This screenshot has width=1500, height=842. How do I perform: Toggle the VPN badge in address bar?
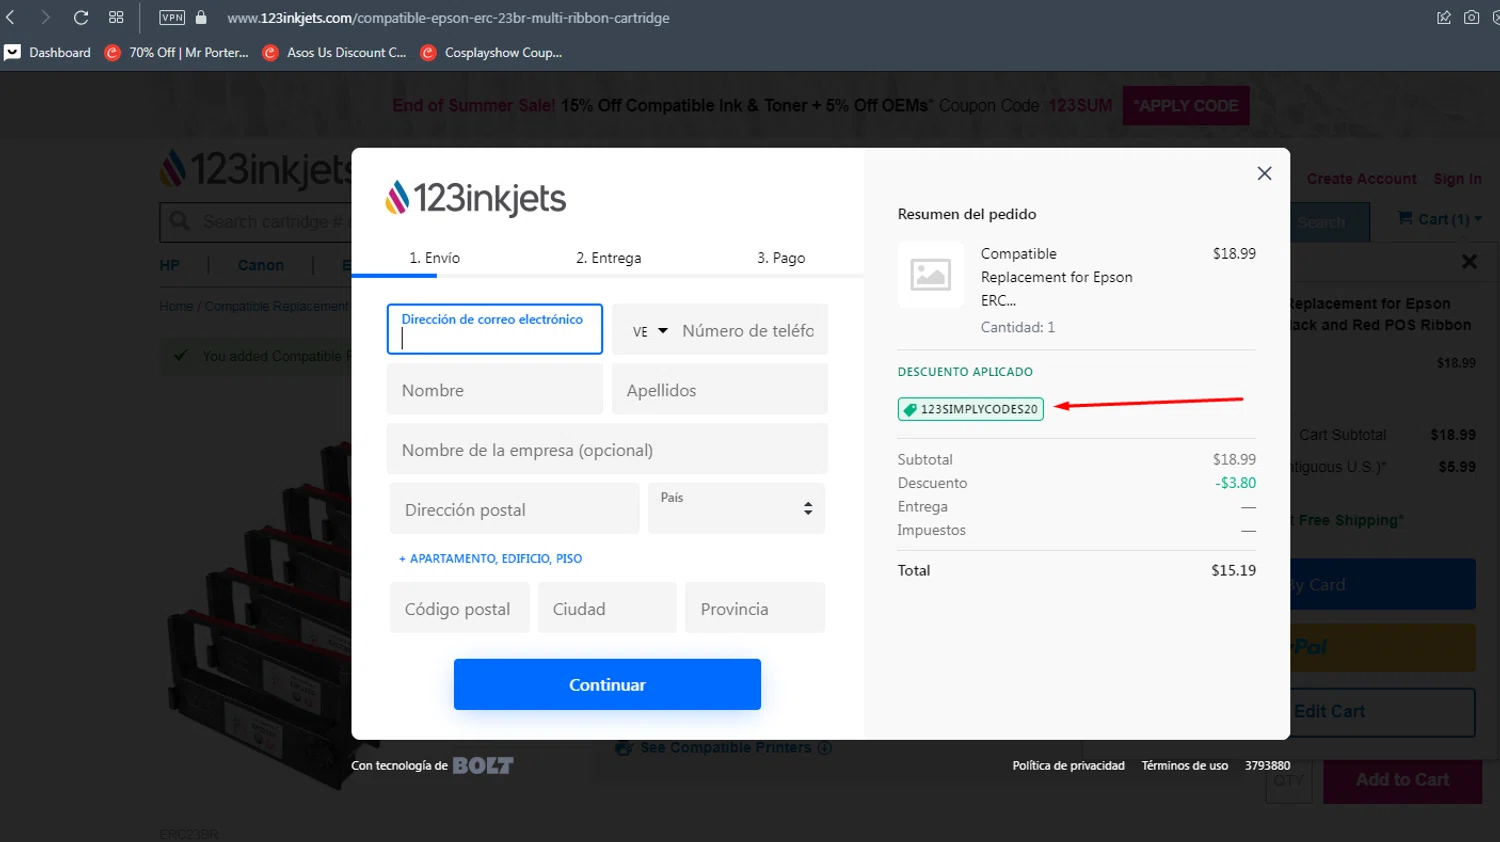172,17
